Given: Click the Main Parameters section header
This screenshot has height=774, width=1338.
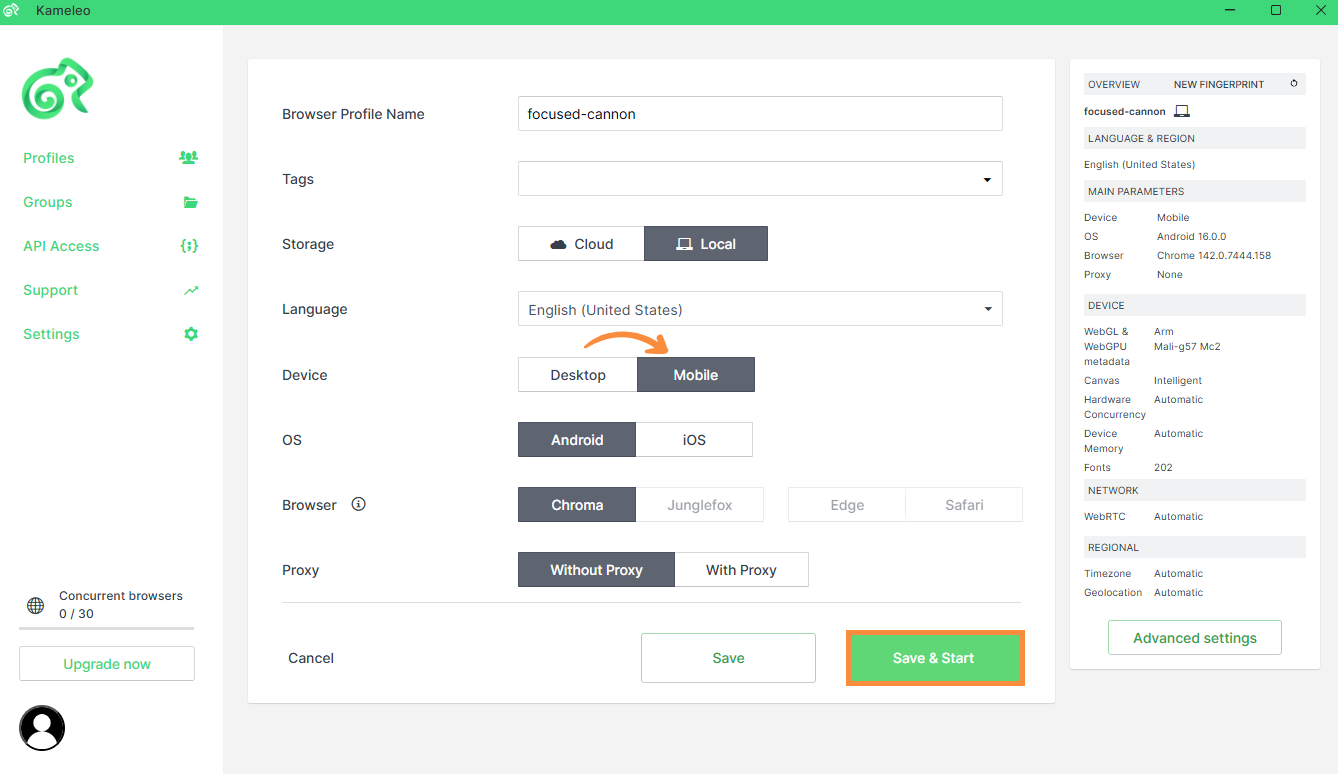Looking at the screenshot, I should [1195, 191].
